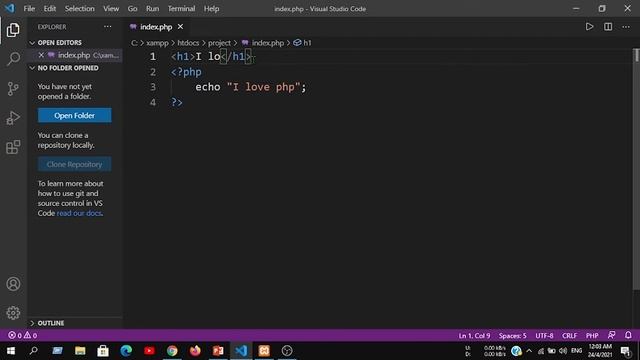Place cursor on echo "I love php" line
This screenshot has height=360, width=640.
tap(251, 87)
